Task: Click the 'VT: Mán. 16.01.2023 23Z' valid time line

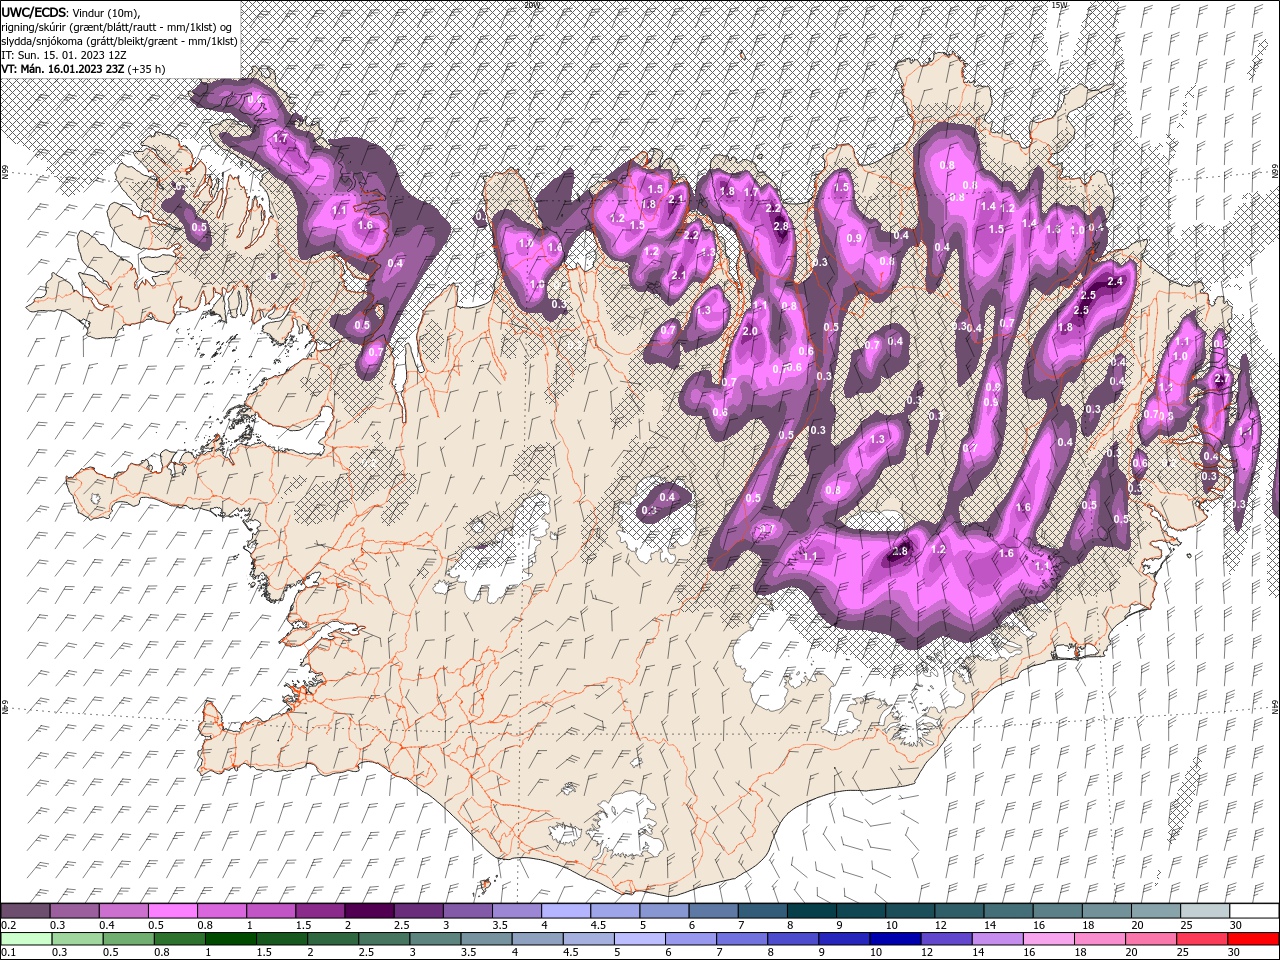Action: pyautogui.click(x=63, y=69)
